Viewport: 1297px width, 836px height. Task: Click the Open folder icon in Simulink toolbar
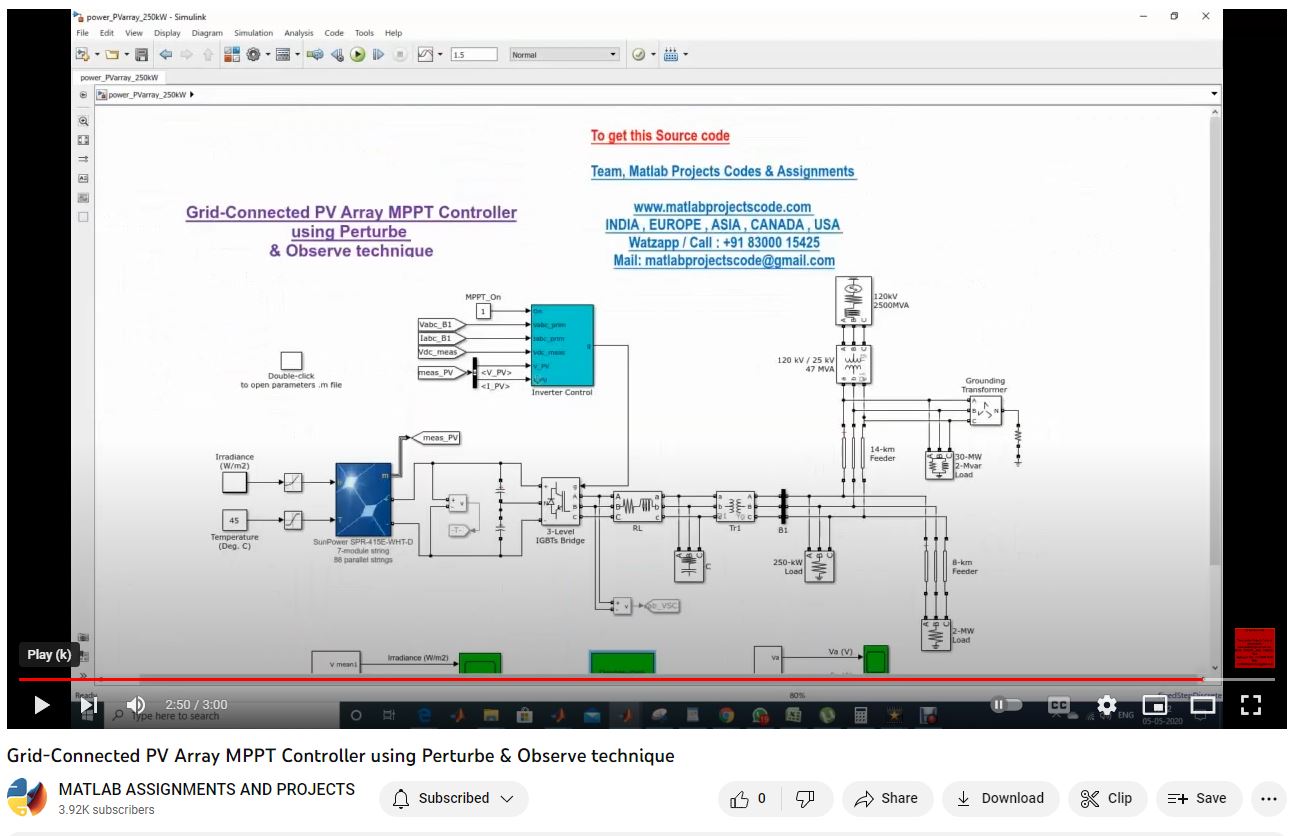[112, 54]
